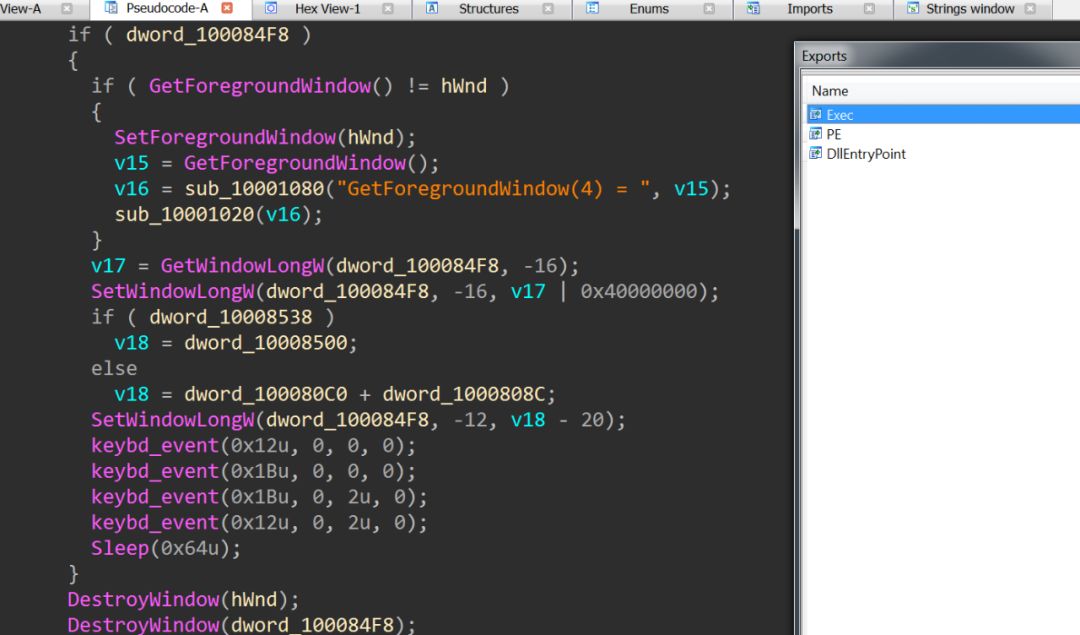
Task: Sort exports by the Name column header
Action: tap(830, 91)
